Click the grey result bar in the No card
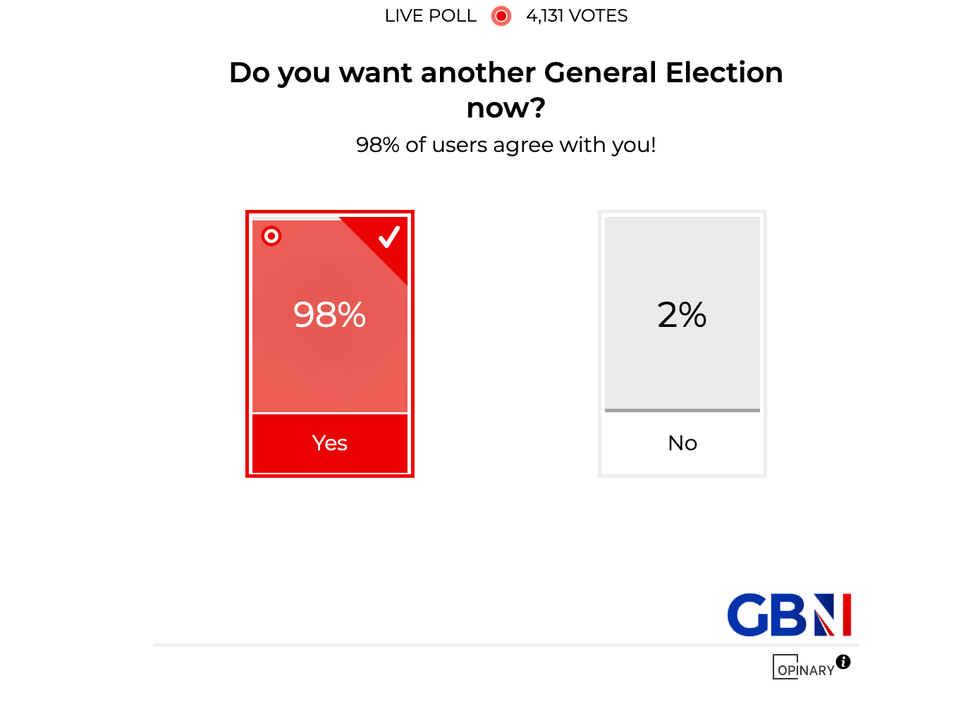 pyautogui.click(x=682, y=410)
